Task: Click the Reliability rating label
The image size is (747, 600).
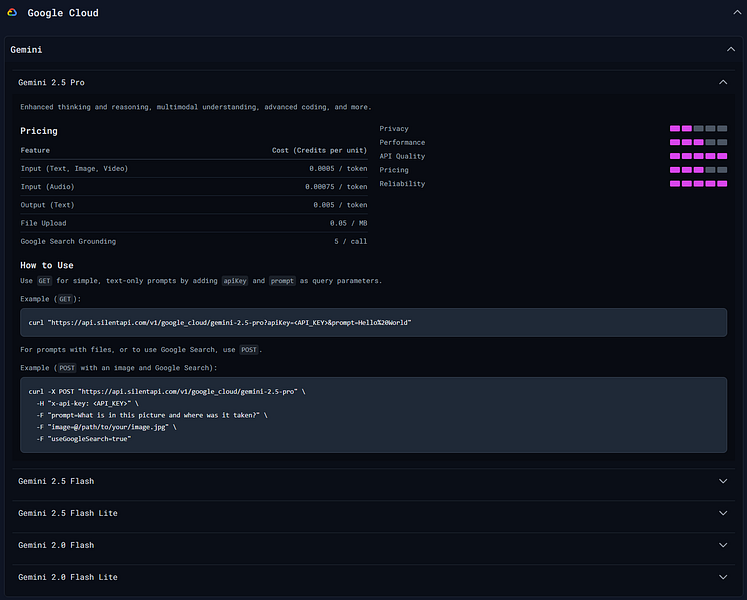Action: pyautogui.click(x=402, y=184)
